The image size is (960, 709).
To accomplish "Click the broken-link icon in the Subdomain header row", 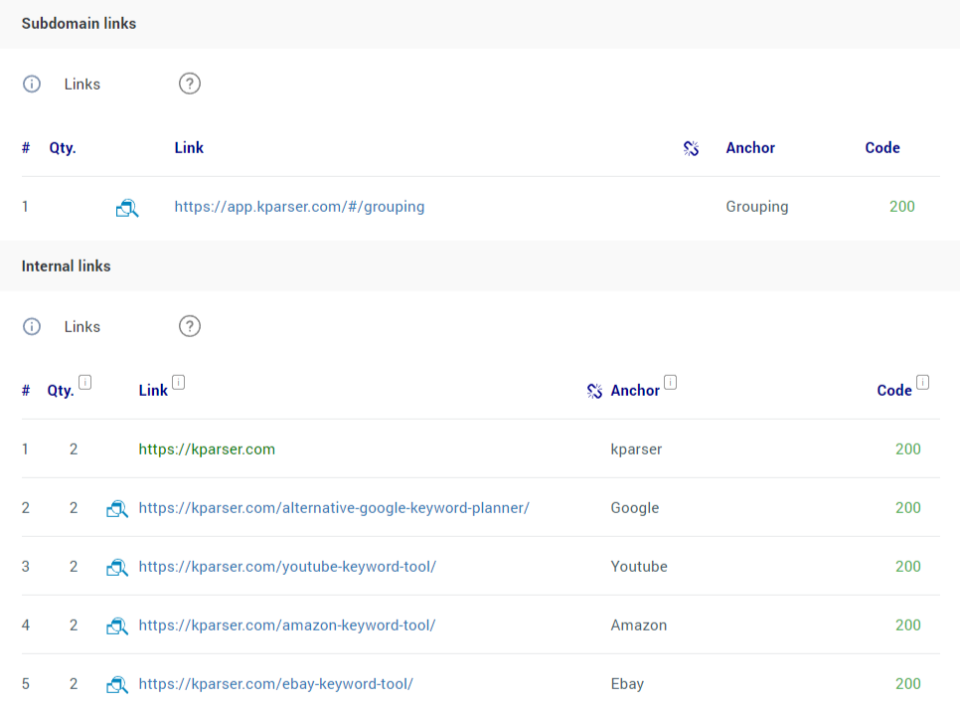I will [691, 148].
